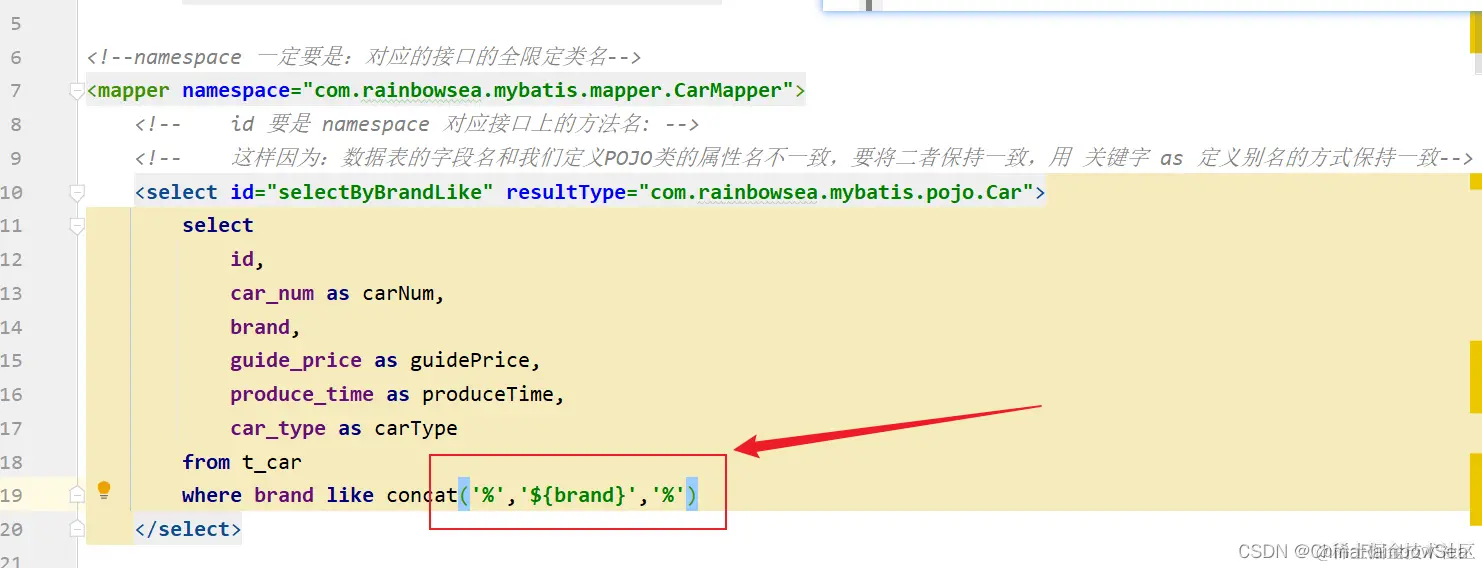Click the yellow warning stripe beside line 10

point(1475,181)
